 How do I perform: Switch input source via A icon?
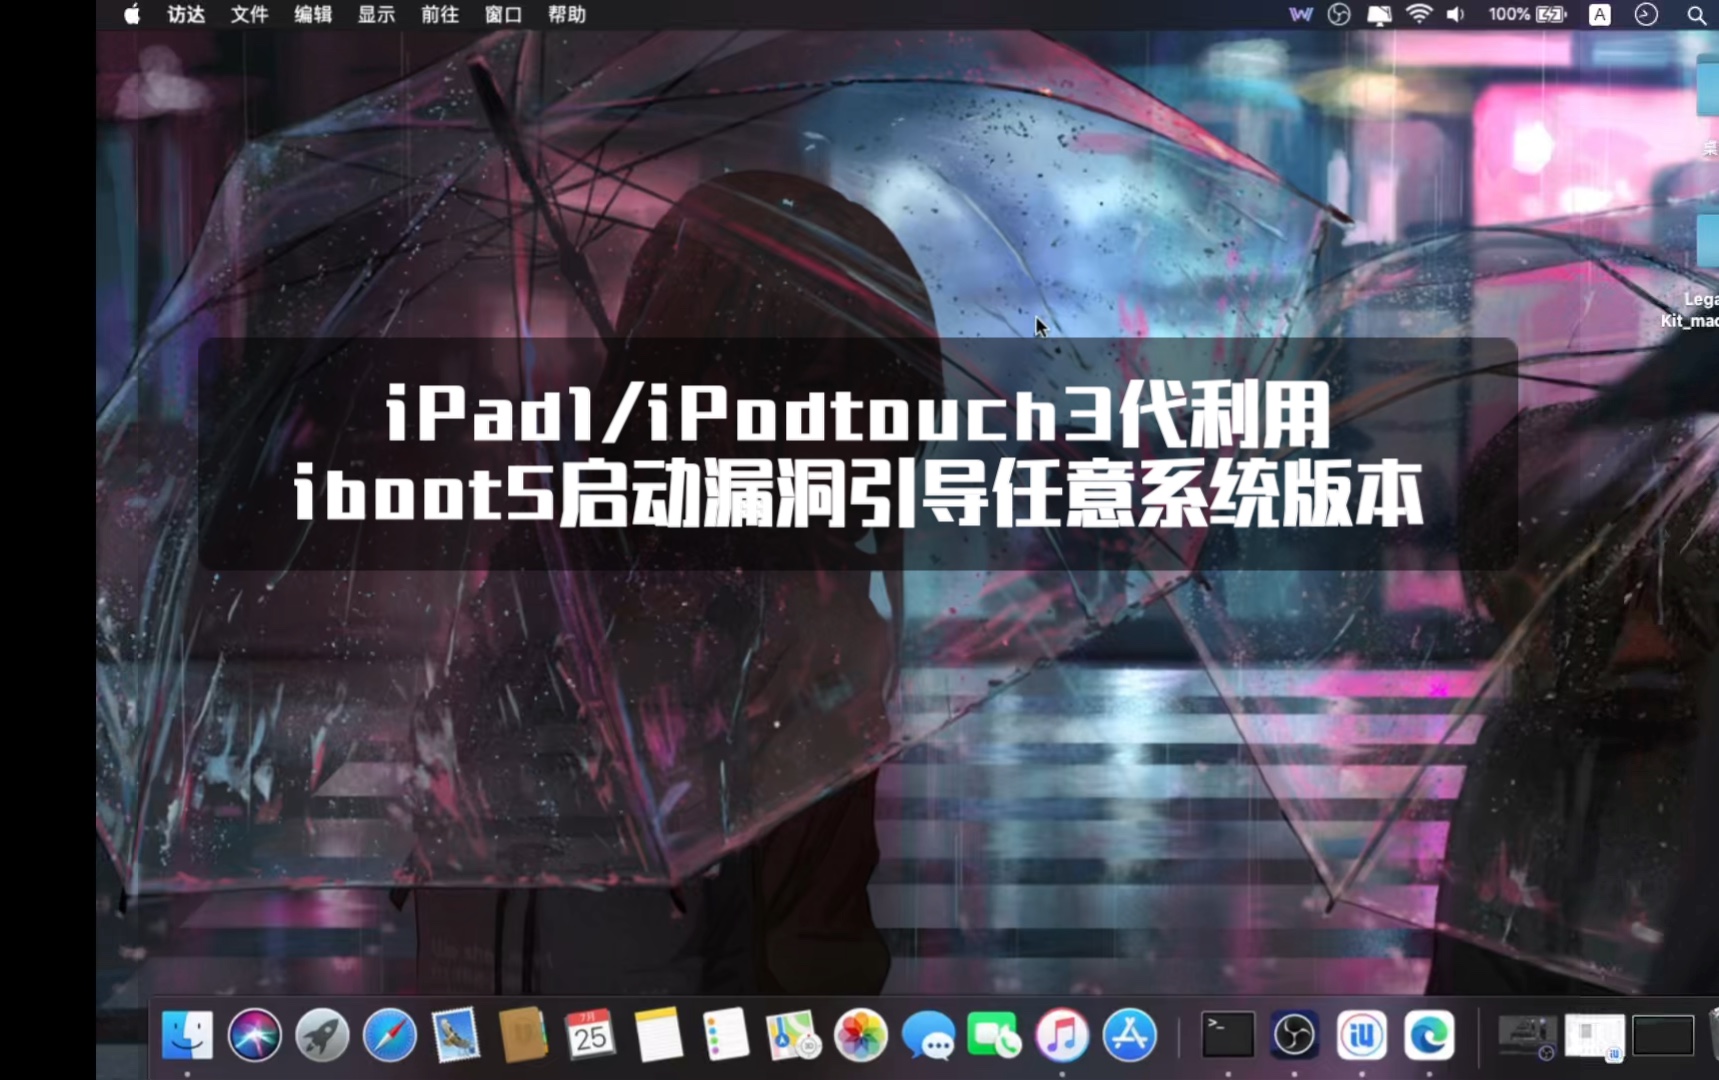coord(1600,14)
